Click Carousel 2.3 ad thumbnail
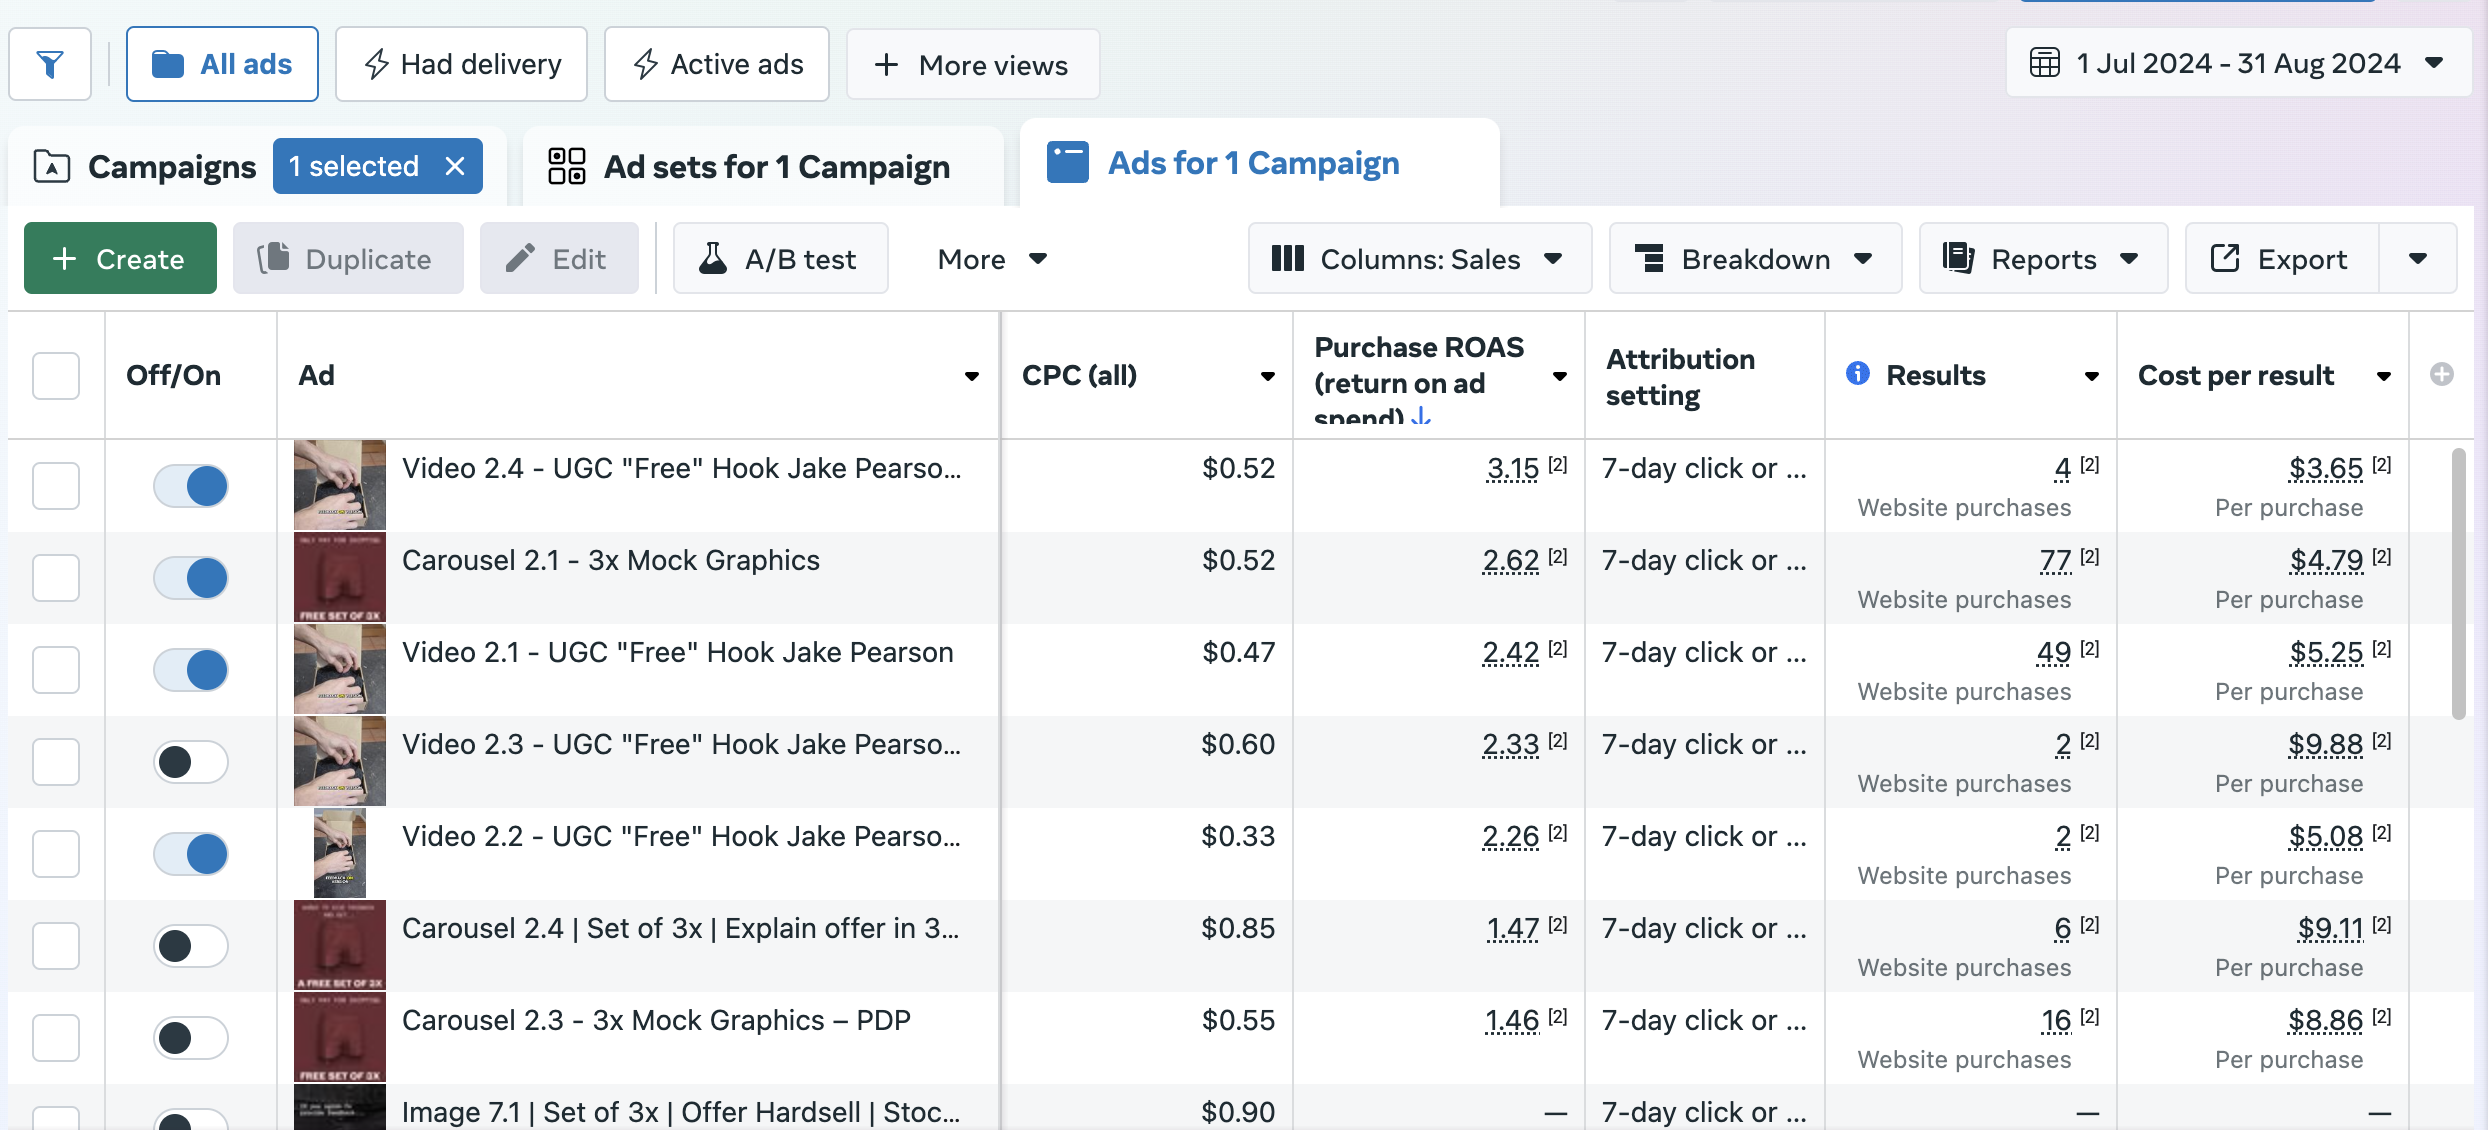2488x1130 pixels. (340, 1037)
